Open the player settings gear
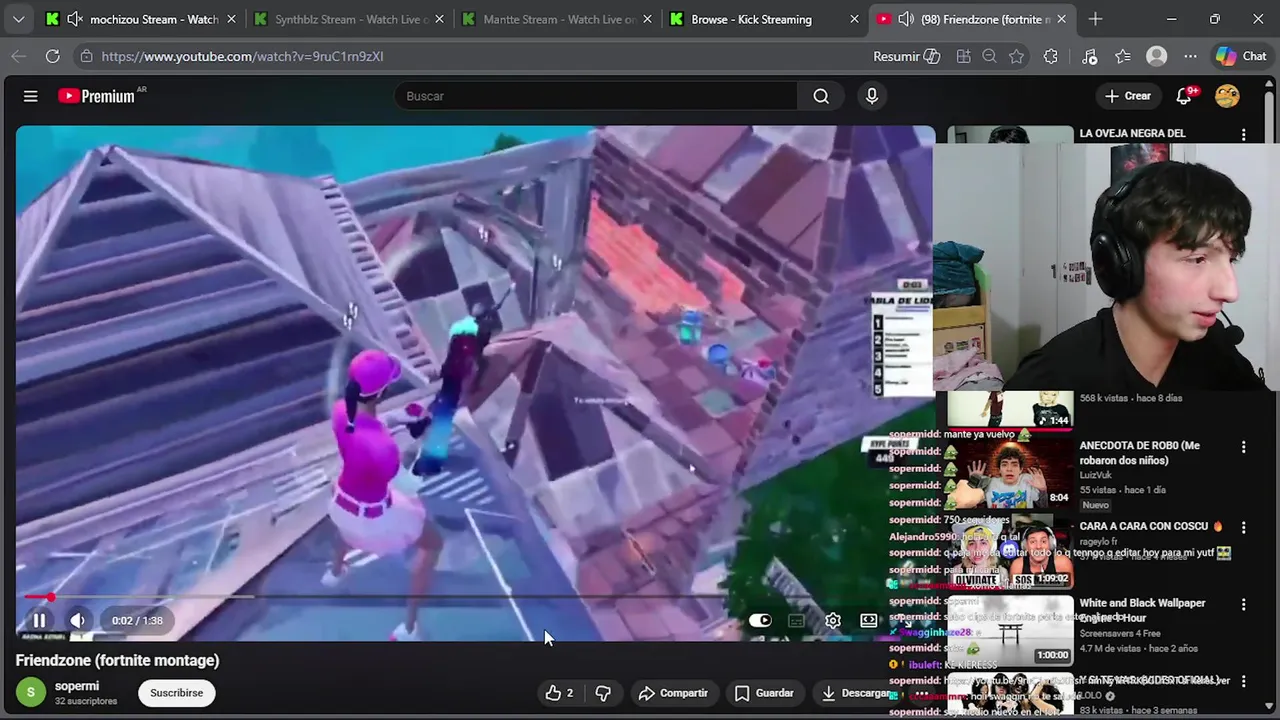This screenshot has height=720, width=1280. point(833,621)
